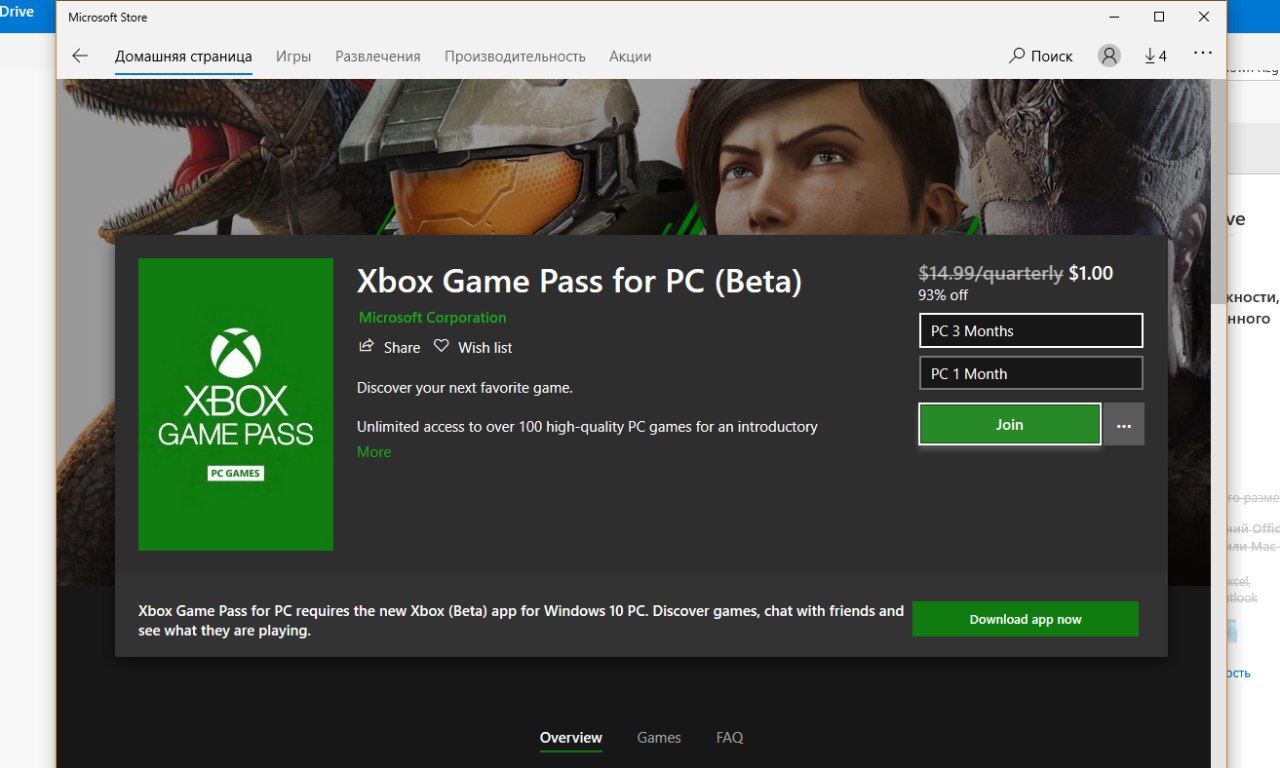Choose the PC 3 Months plan
The width and height of the screenshot is (1280, 768).
tap(1031, 331)
